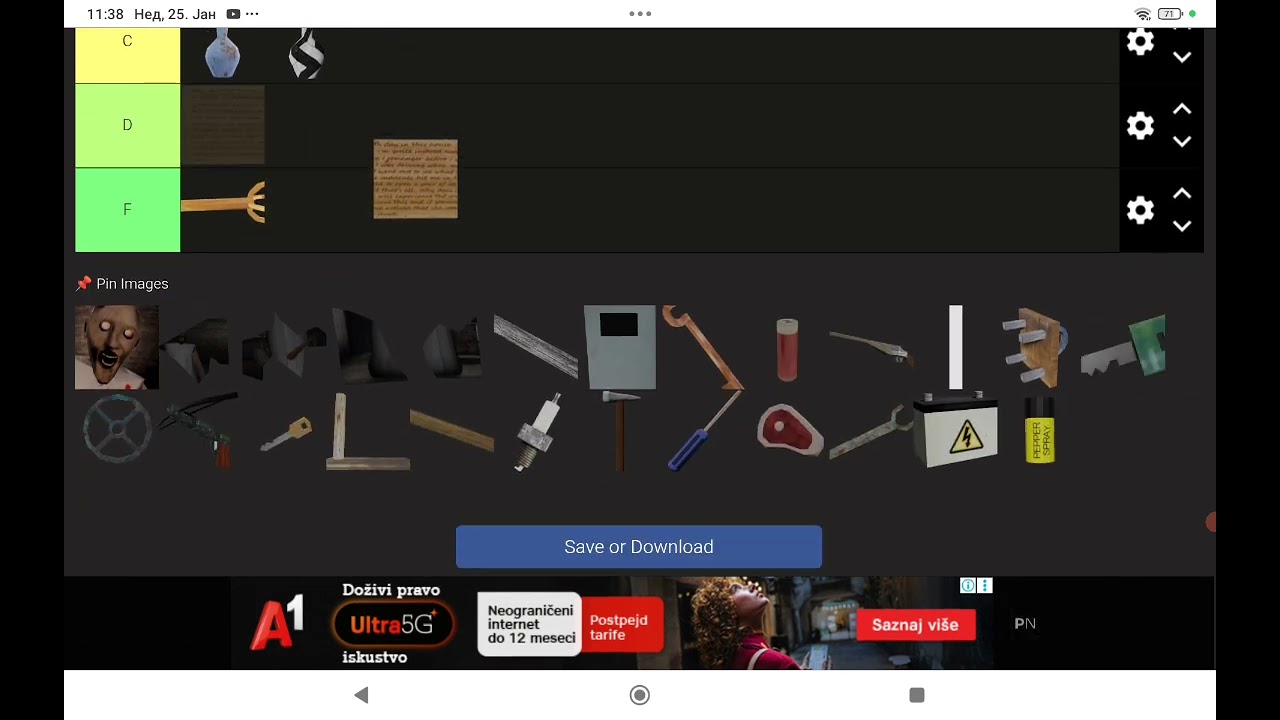Screen dimensions: 1280x720
Task: Pick the gray weathered plank image
Action: point(536,347)
